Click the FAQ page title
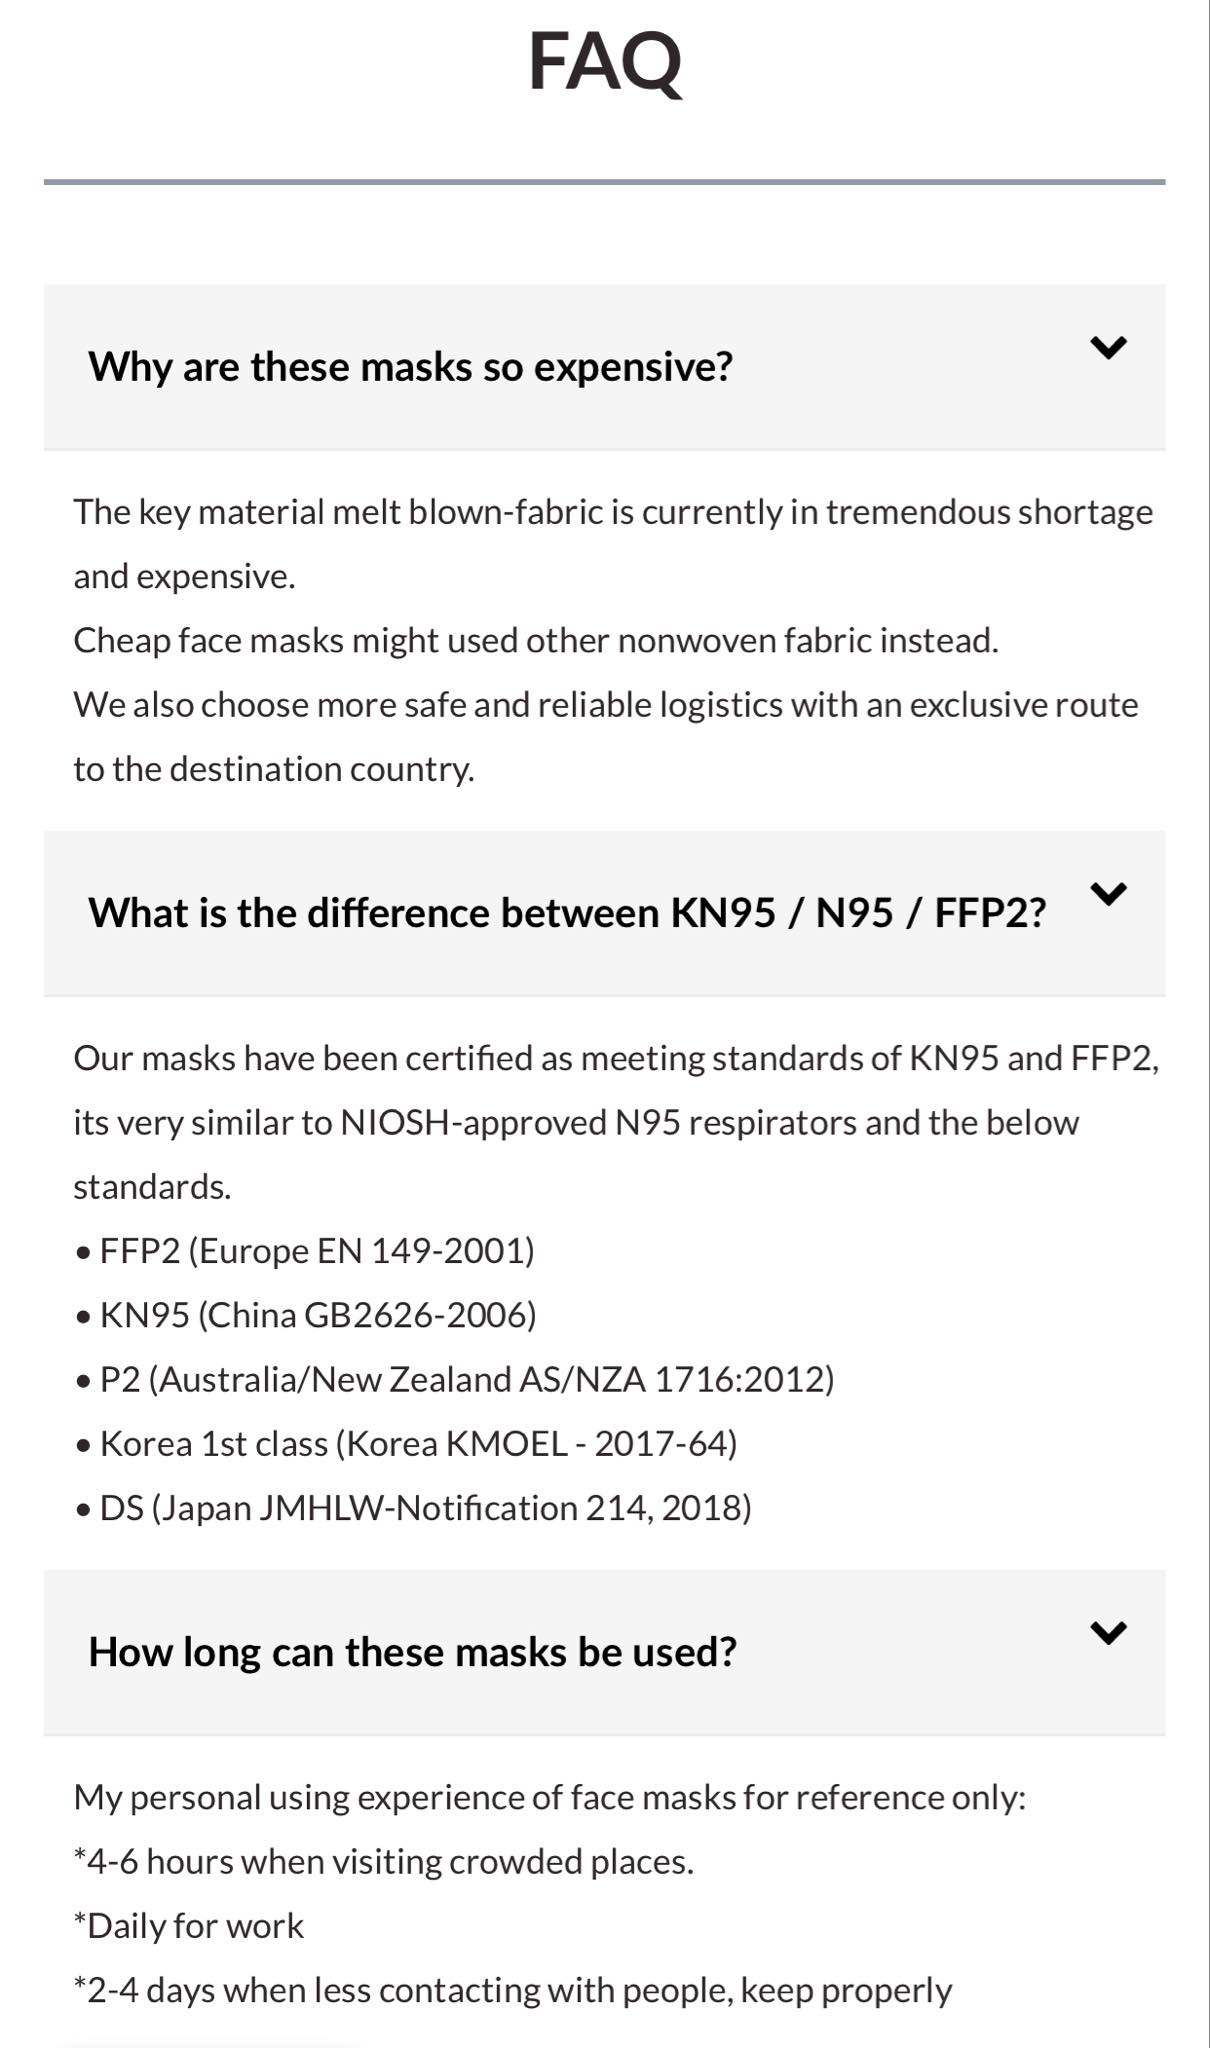The width and height of the screenshot is (1210, 2048). (x=605, y=62)
